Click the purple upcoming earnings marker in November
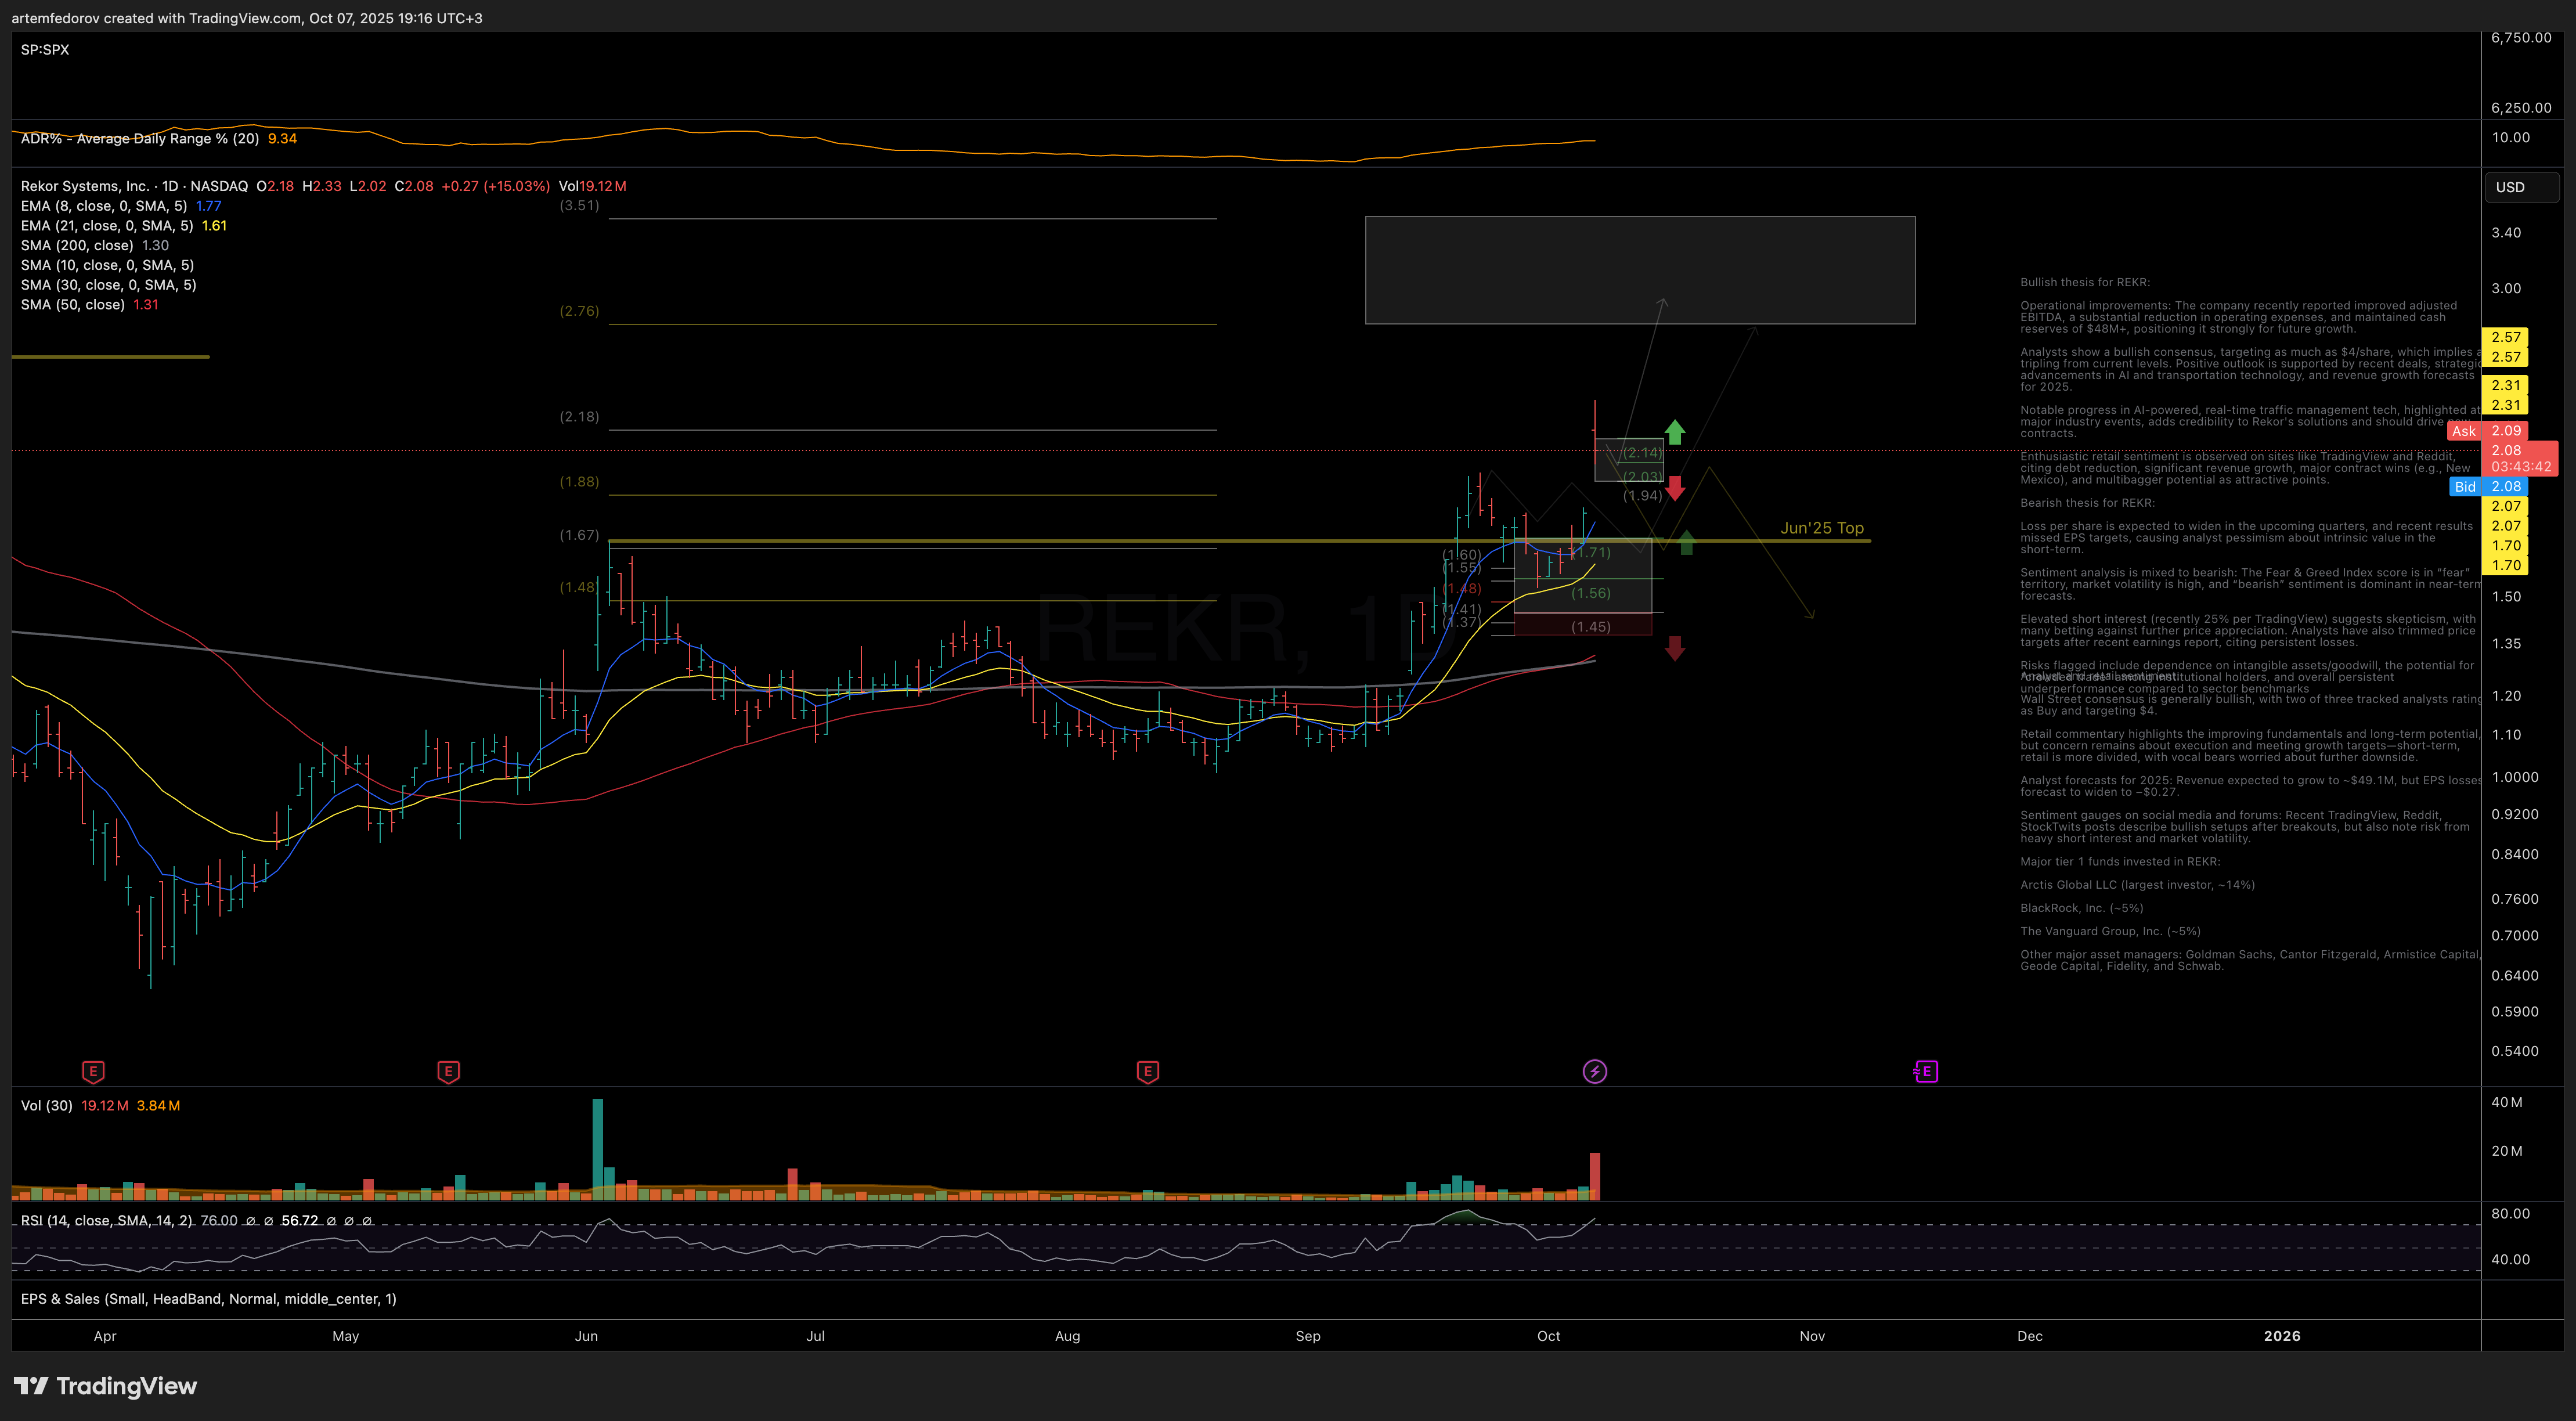2576x1421 pixels. pos(1926,1072)
